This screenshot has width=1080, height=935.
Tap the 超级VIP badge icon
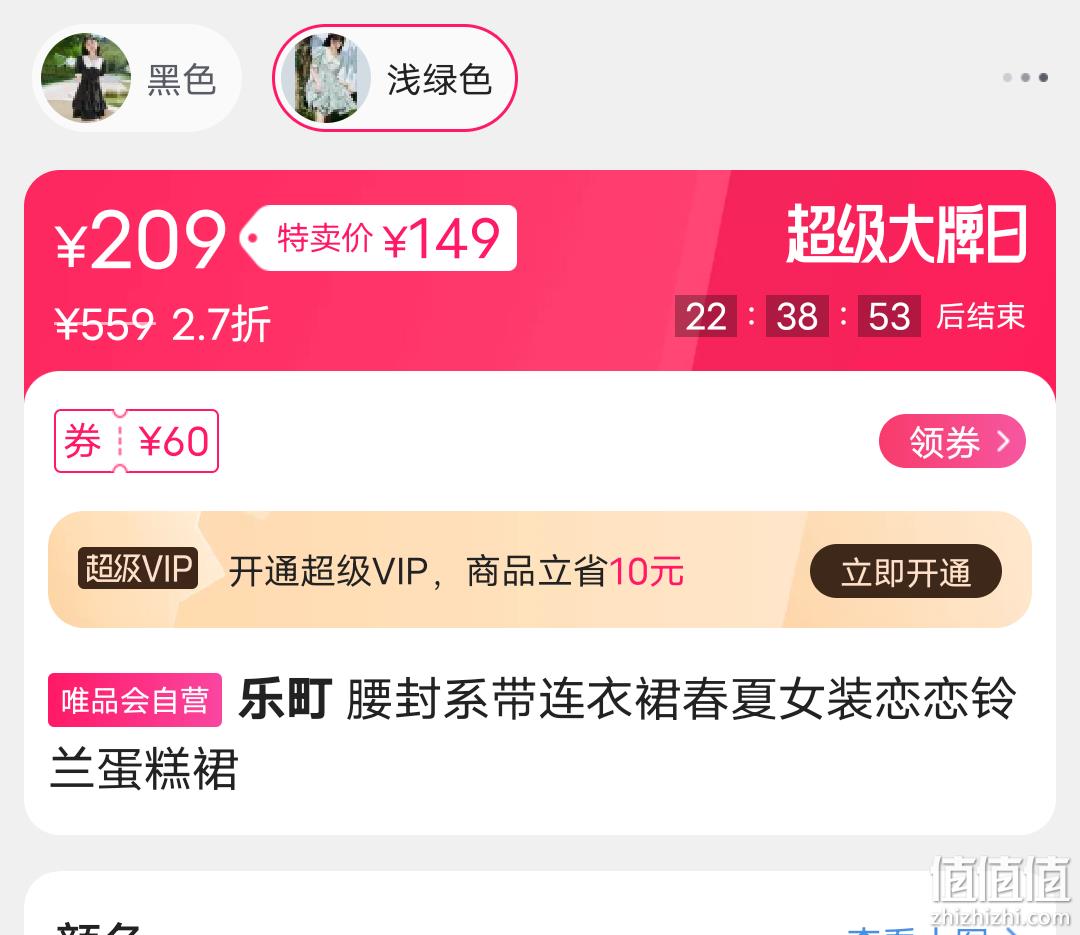tap(138, 568)
